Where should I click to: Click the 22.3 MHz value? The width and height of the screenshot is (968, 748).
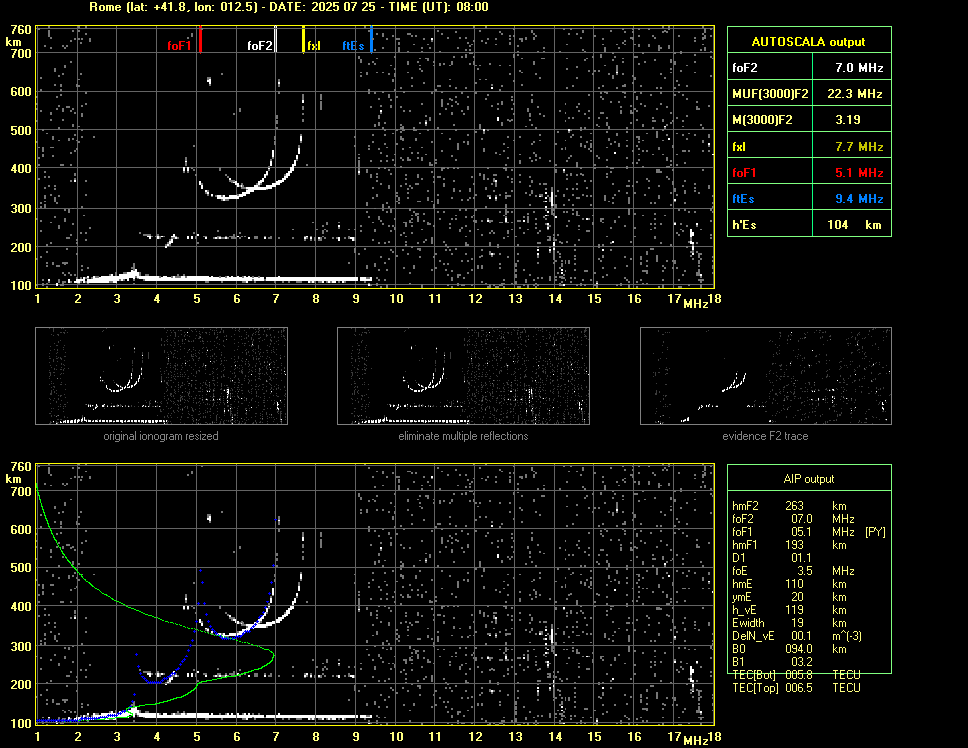855,94
